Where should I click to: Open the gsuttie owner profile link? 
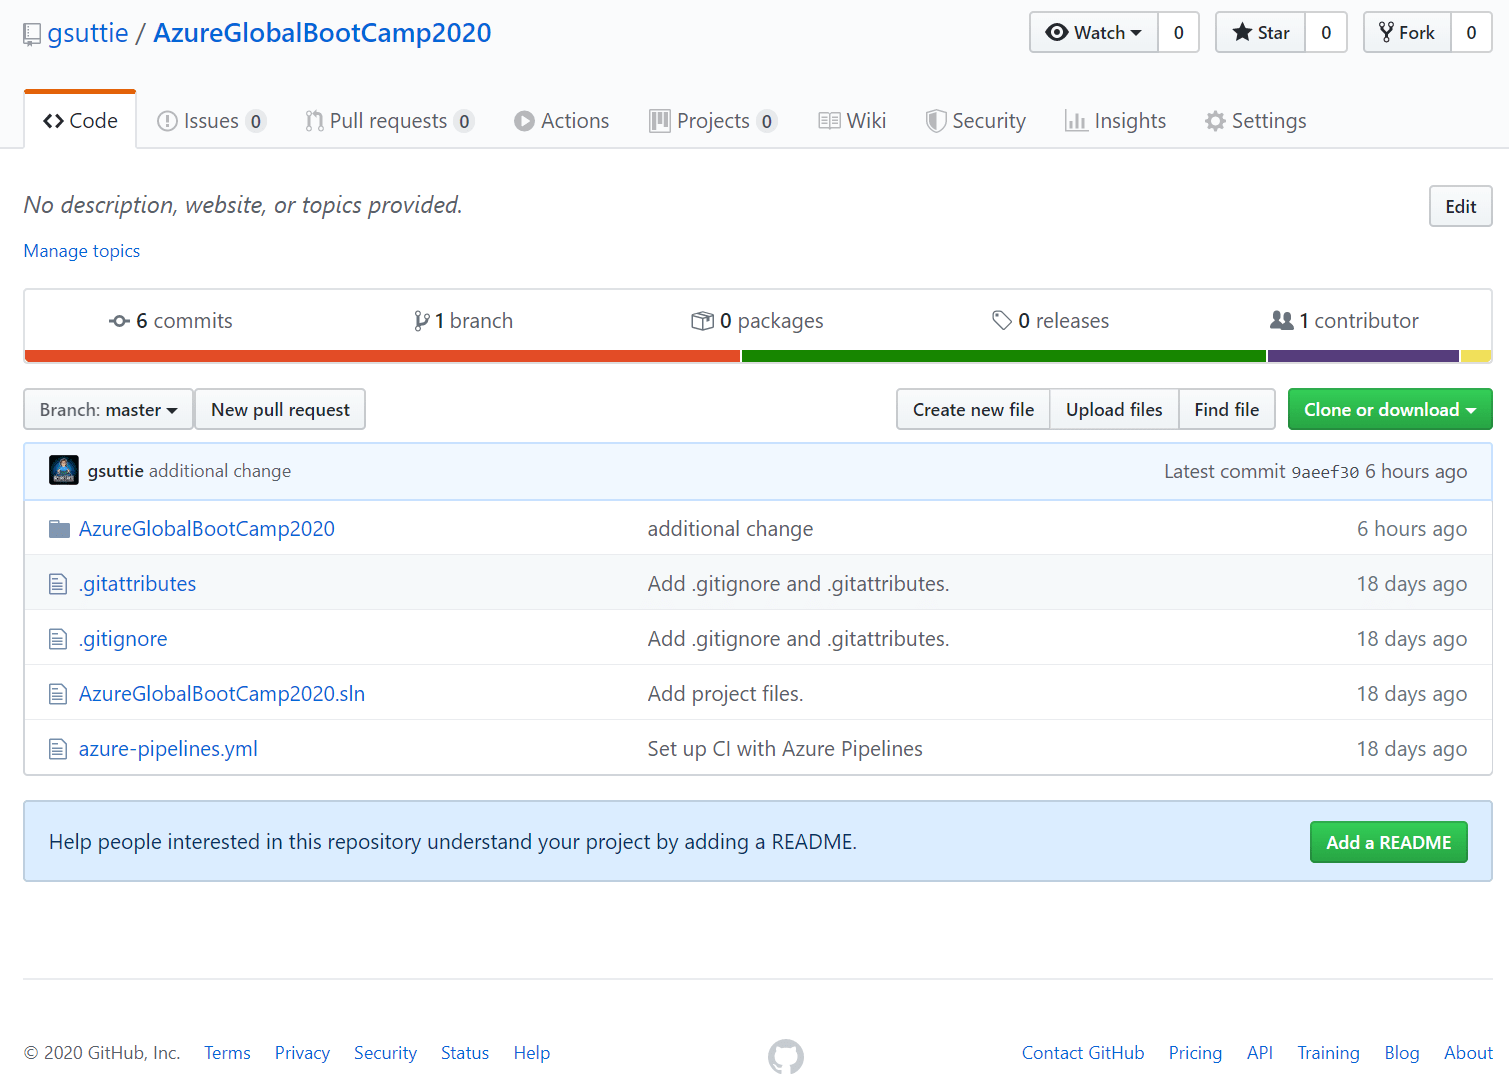tap(88, 33)
